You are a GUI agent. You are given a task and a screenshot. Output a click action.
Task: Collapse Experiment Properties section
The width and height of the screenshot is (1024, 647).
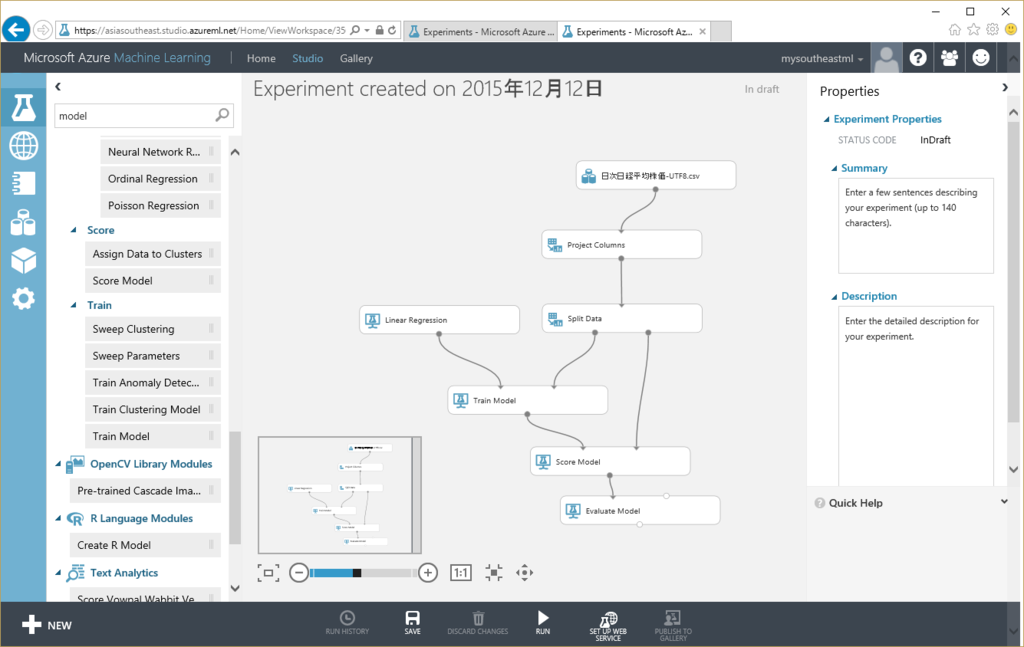pyautogui.click(x=826, y=119)
